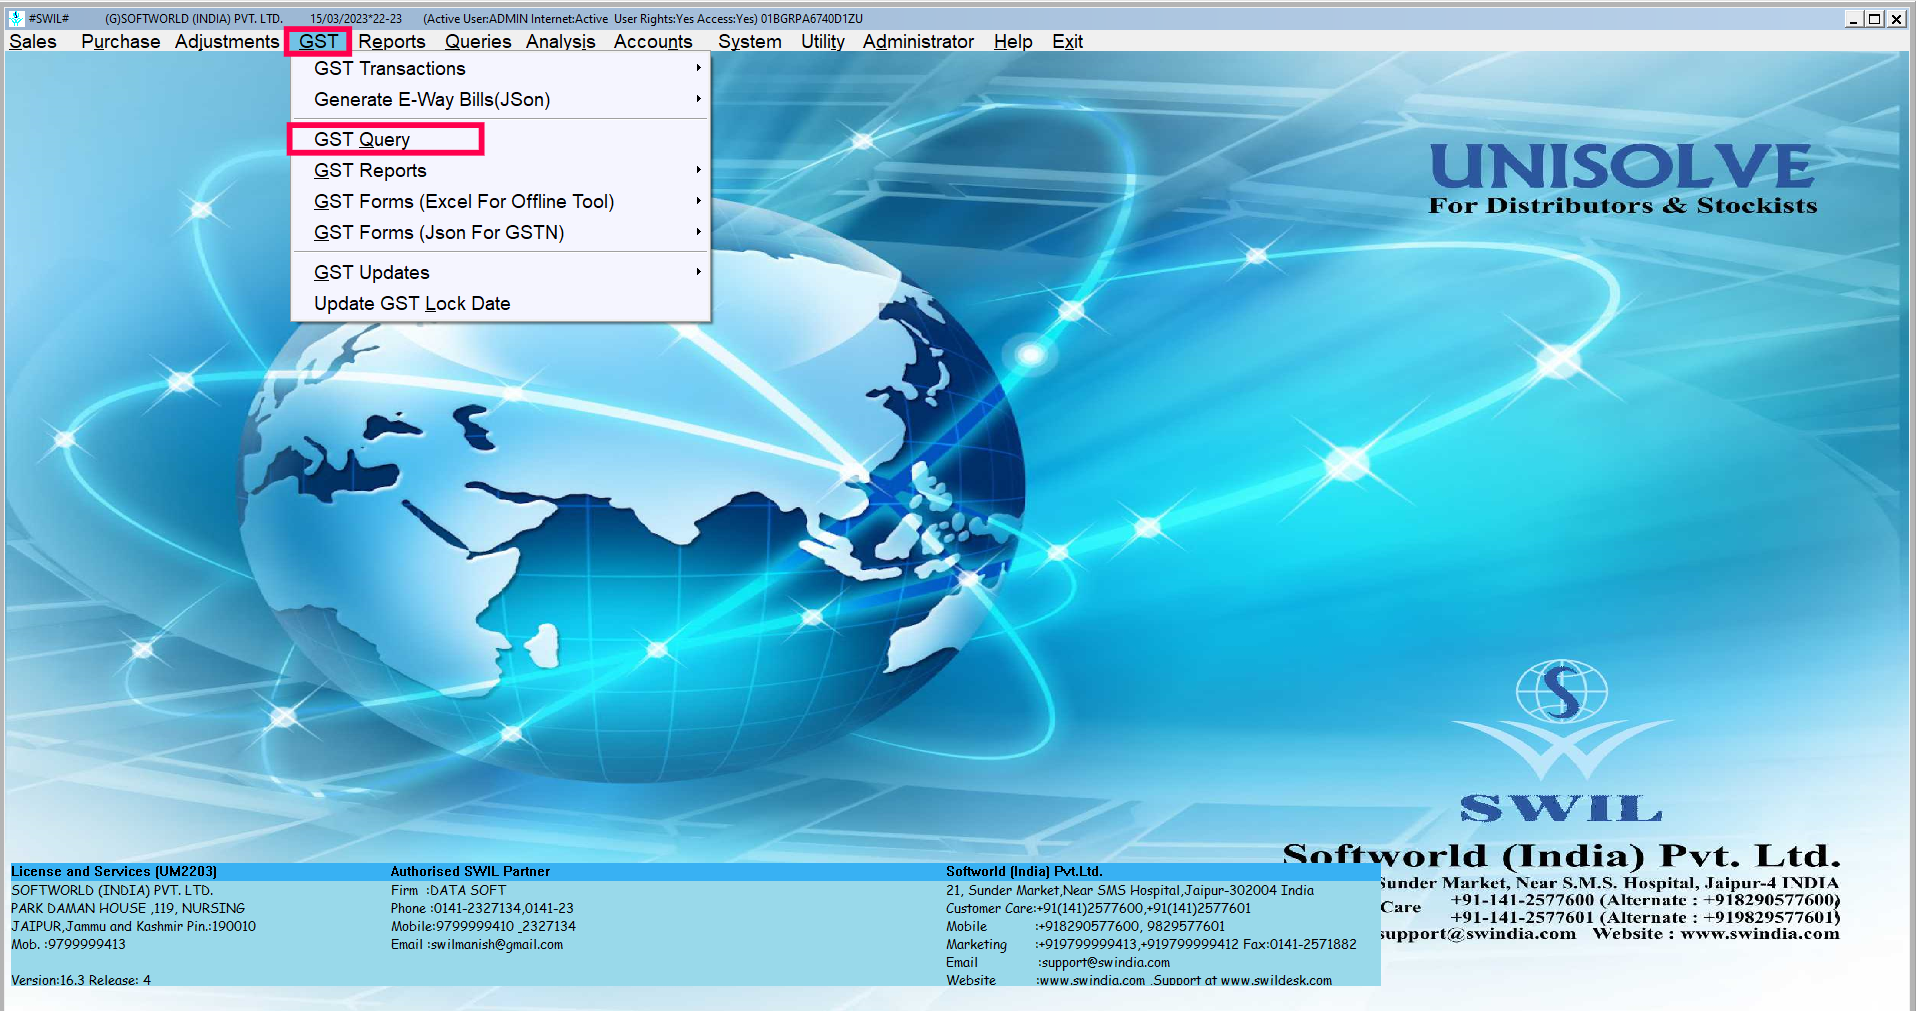This screenshot has width=1916, height=1011.
Task: Expand GST Transactions submenu arrow
Action: click(698, 68)
